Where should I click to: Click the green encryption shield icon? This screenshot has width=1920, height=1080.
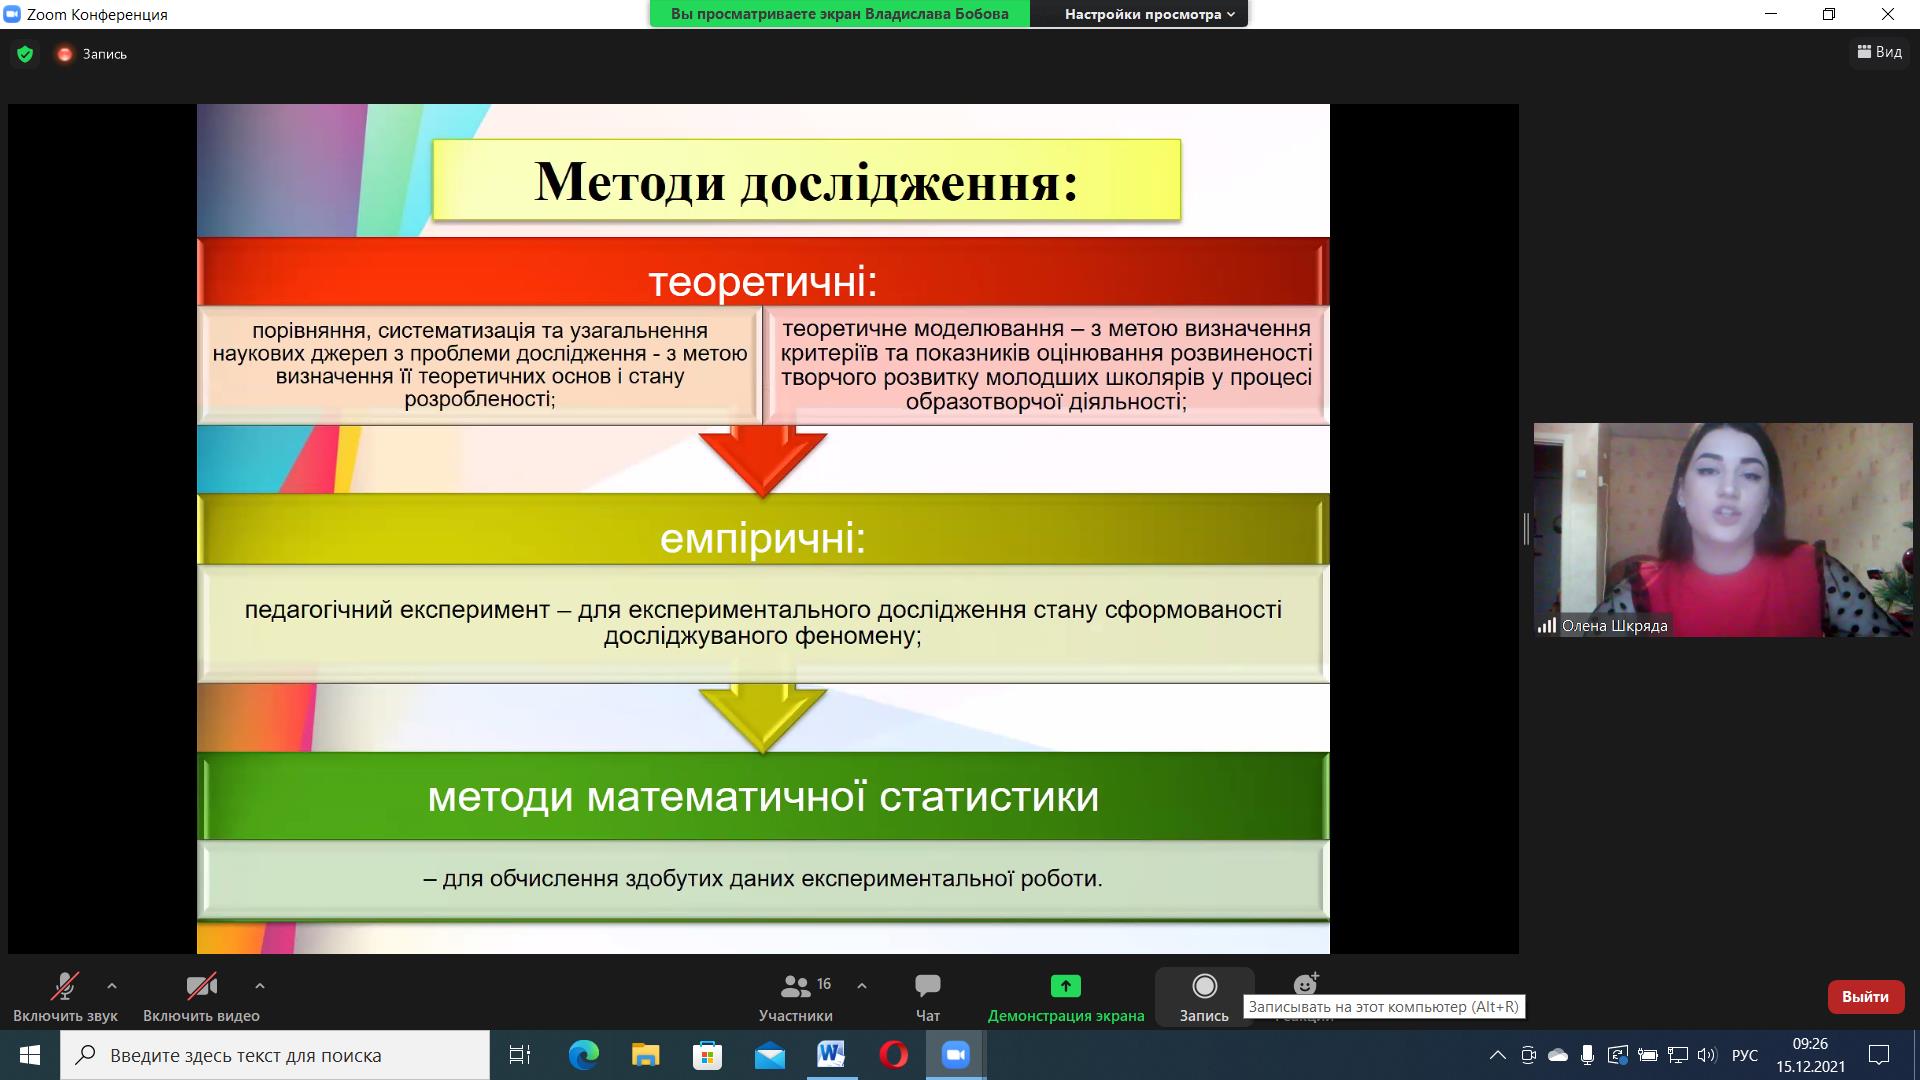coord(25,54)
